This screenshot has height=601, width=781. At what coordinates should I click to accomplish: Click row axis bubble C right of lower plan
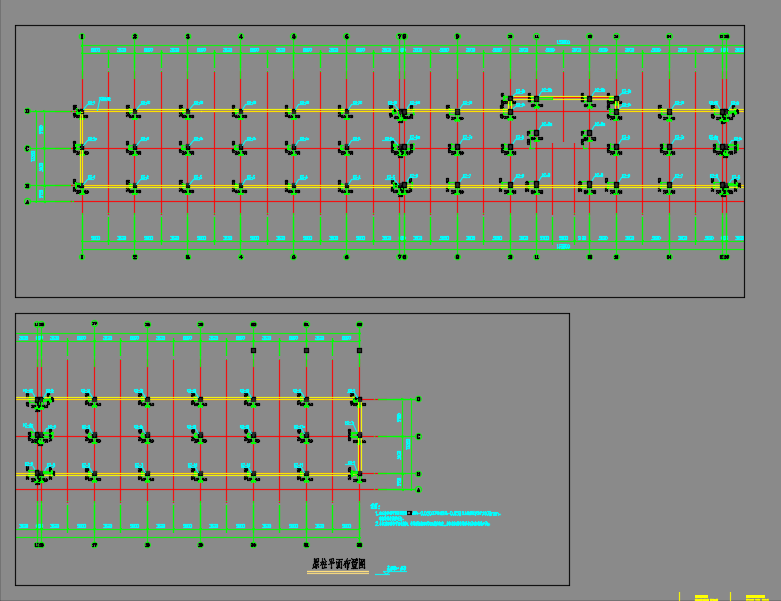tap(418, 437)
